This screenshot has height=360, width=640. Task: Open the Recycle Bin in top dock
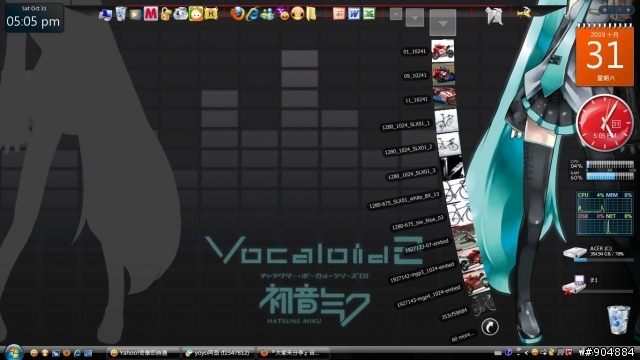pos(120,14)
